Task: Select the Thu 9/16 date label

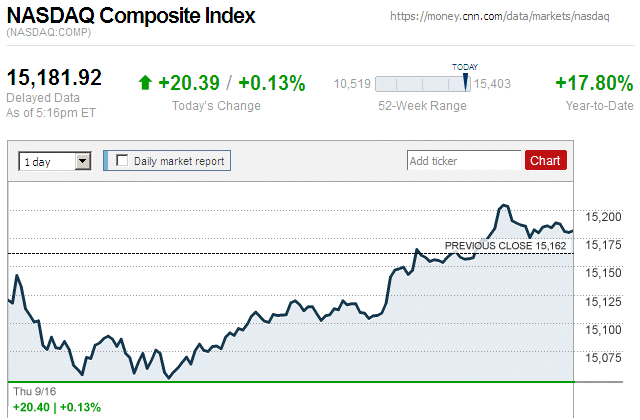Action: [35, 392]
